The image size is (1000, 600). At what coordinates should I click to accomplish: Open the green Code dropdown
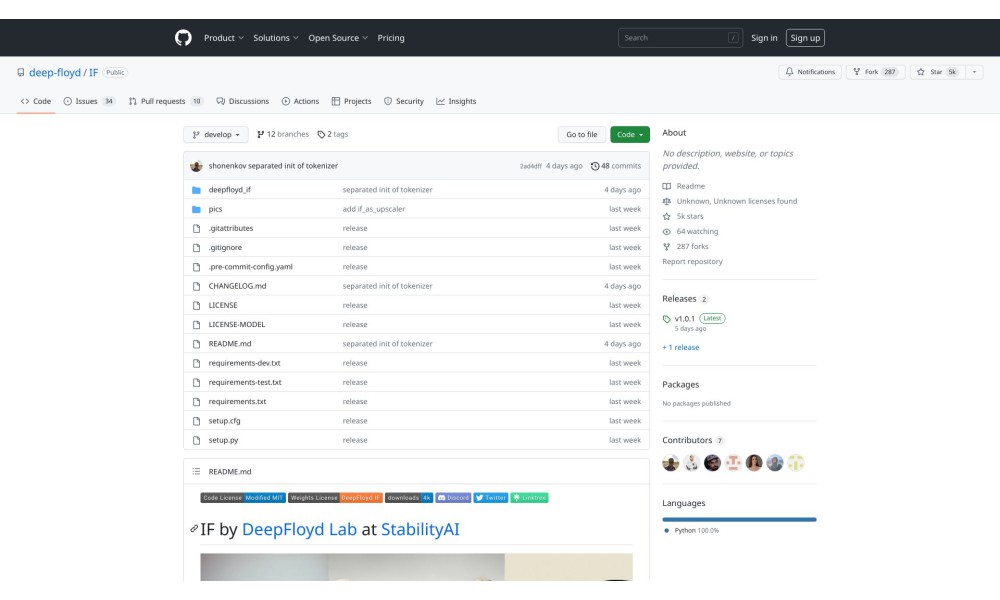click(629, 135)
